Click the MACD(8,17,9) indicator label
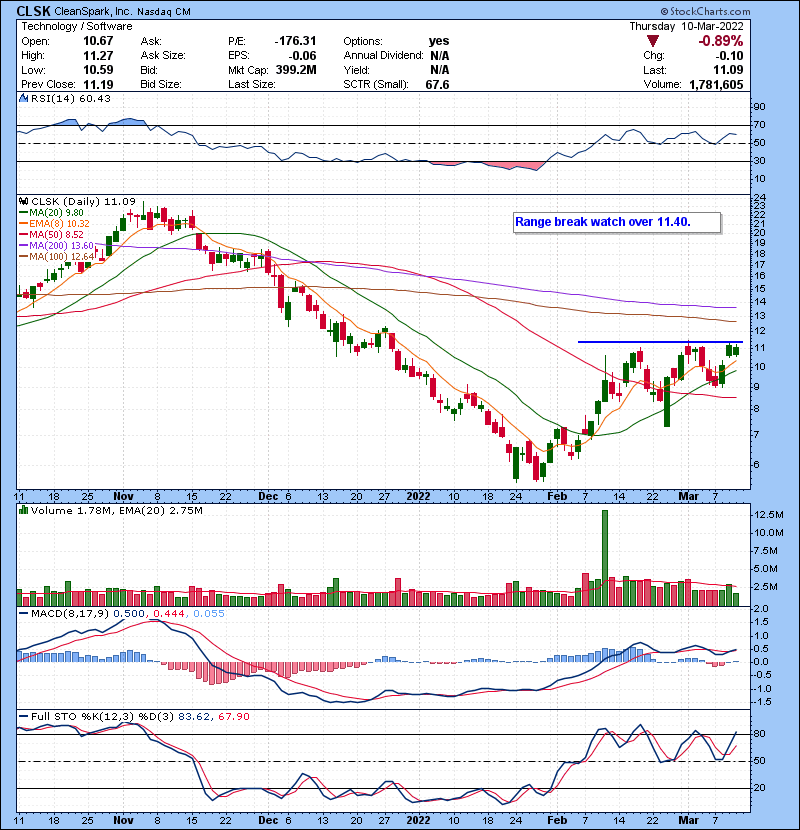This screenshot has width=800, height=830. pos(70,614)
